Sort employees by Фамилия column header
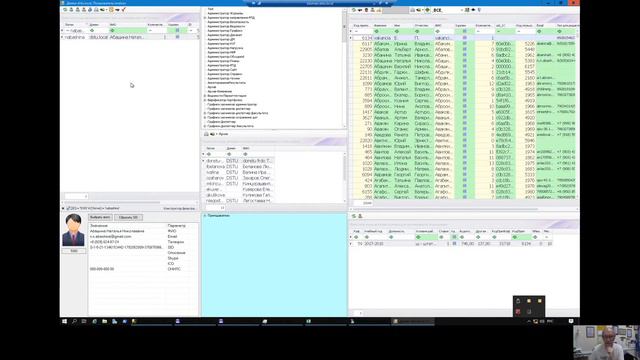The width and height of the screenshot is (640, 360). (x=380, y=26)
